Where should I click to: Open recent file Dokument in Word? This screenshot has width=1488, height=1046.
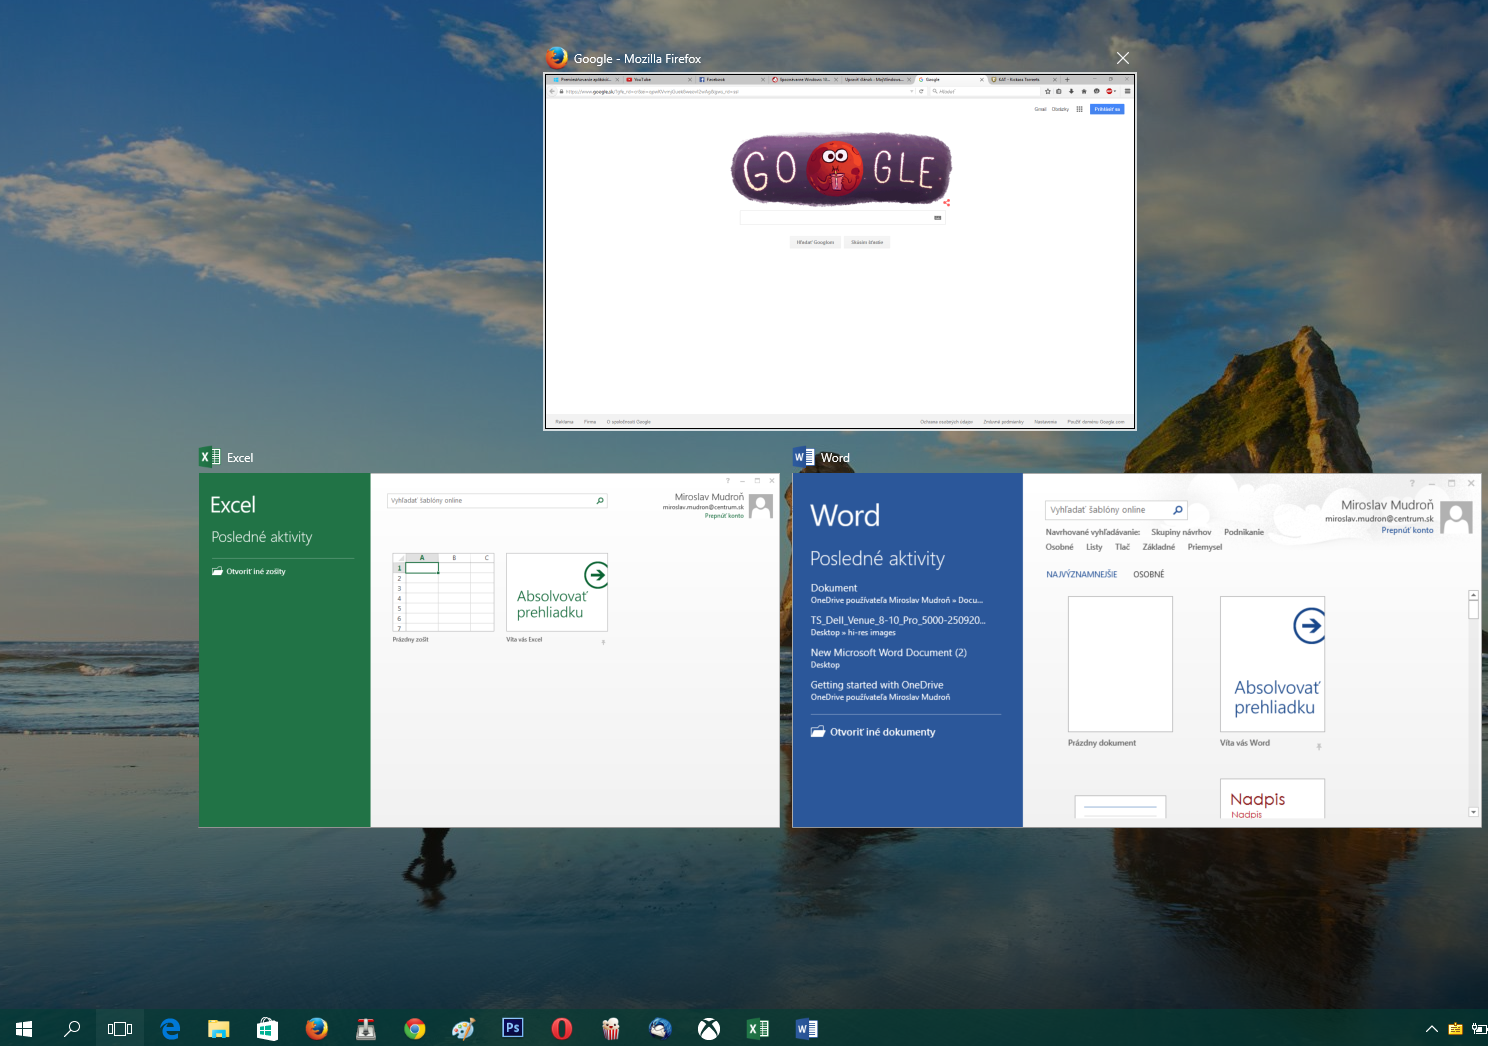coord(896,594)
